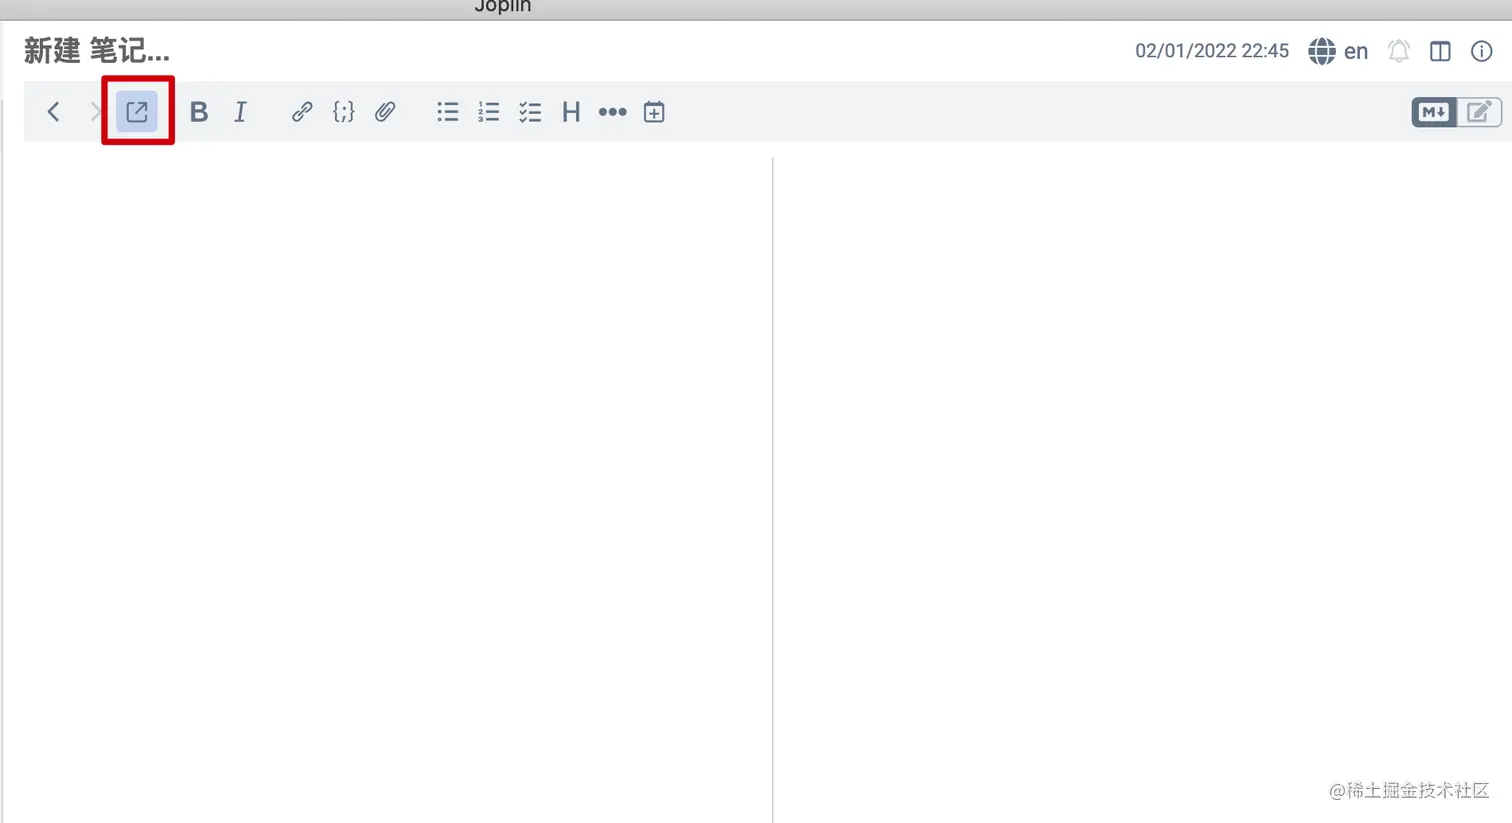This screenshot has width=1512, height=823.
Task: Apply heading formatting
Action: (571, 112)
